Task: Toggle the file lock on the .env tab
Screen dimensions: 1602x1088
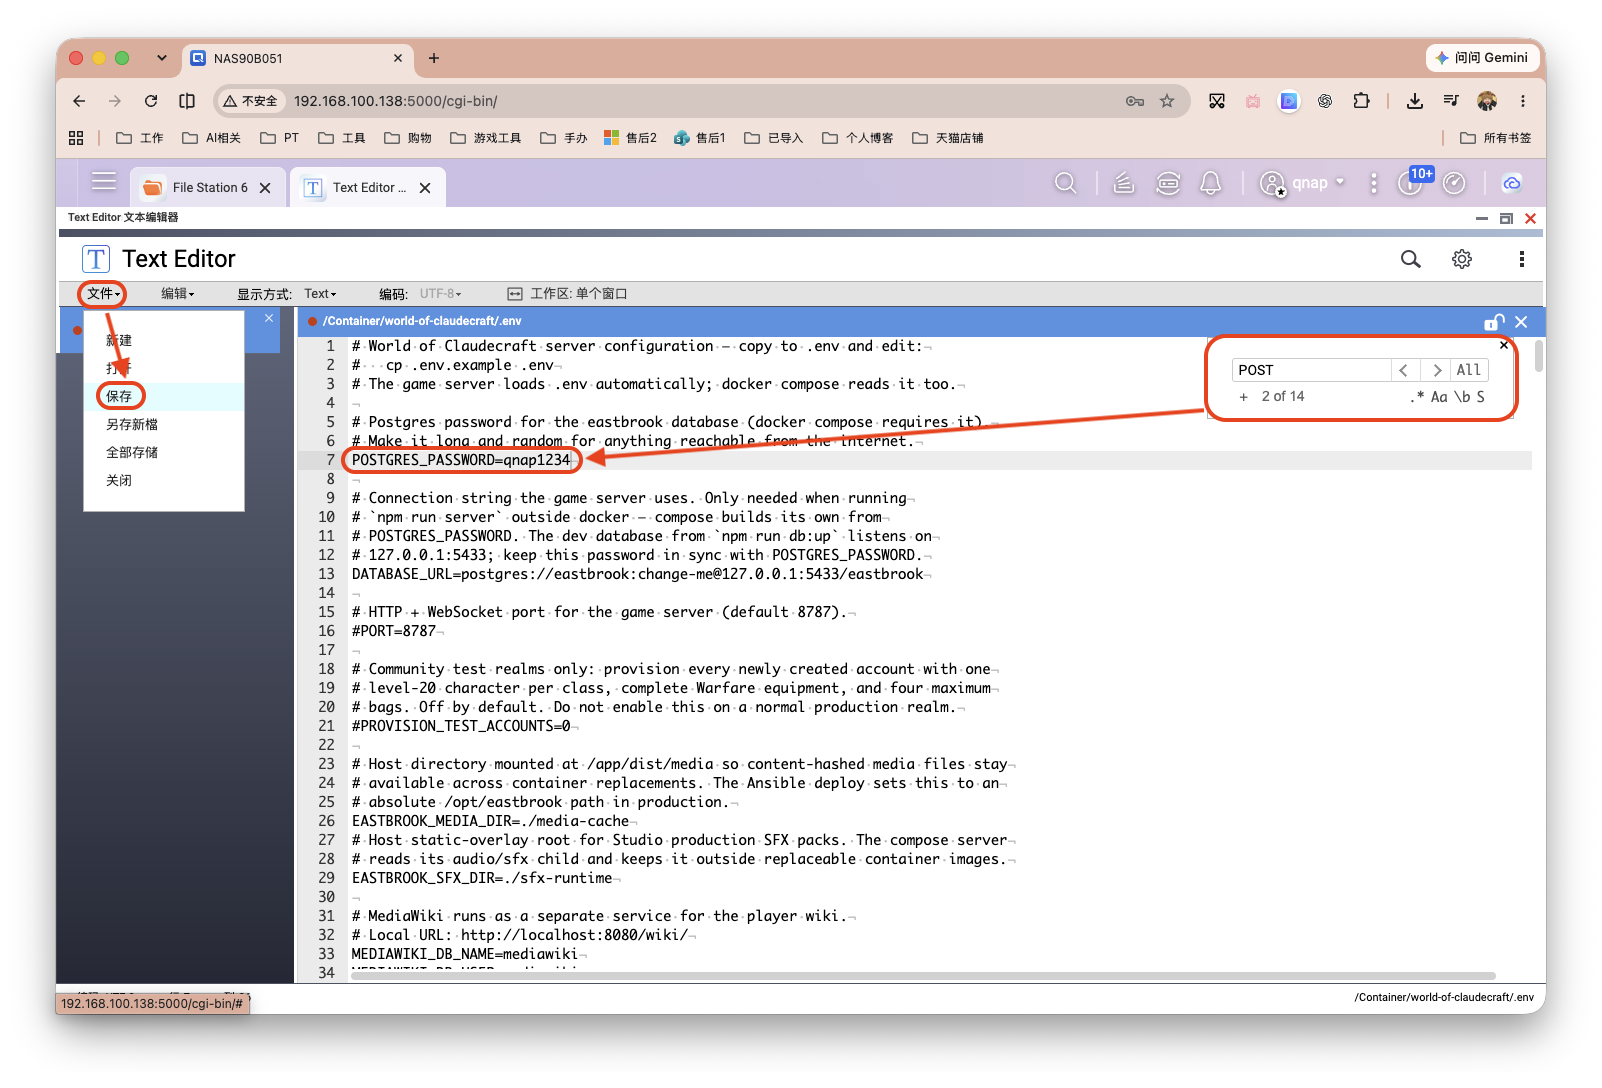Action: point(1494,321)
